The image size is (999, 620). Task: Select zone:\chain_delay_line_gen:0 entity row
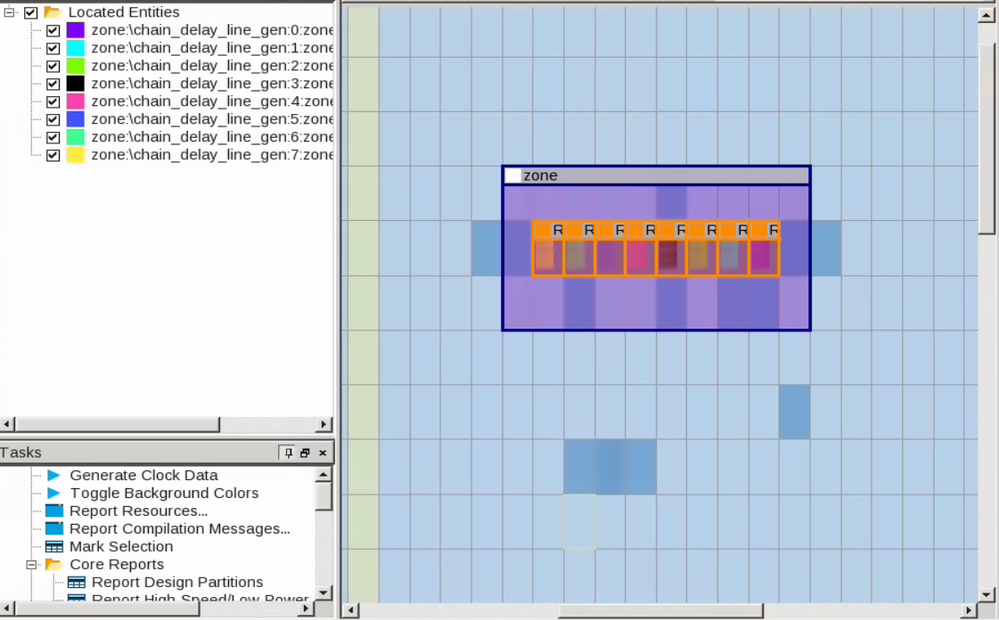pyautogui.click(x=212, y=30)
